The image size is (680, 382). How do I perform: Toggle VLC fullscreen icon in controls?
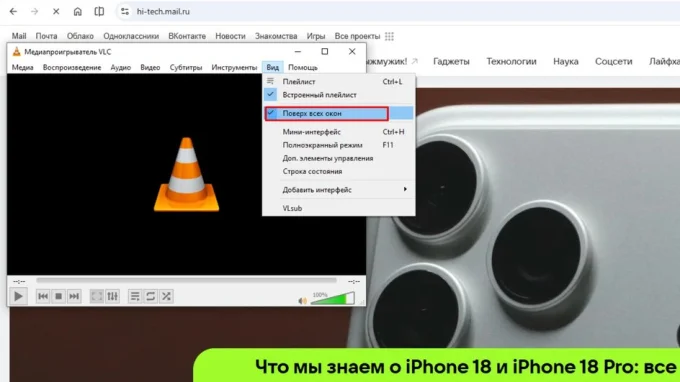point(96,296)
